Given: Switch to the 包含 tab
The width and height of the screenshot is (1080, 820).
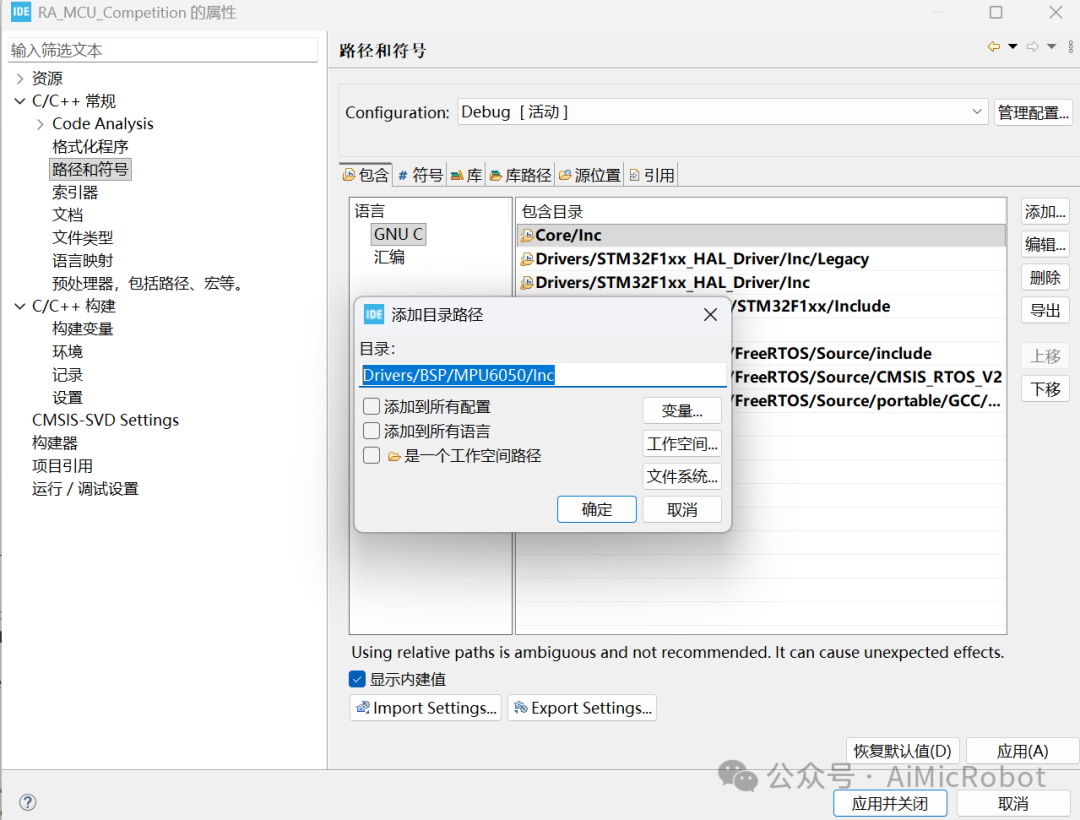Looking at the screenshot, I should pyautogui.click(x=366, y=175).
